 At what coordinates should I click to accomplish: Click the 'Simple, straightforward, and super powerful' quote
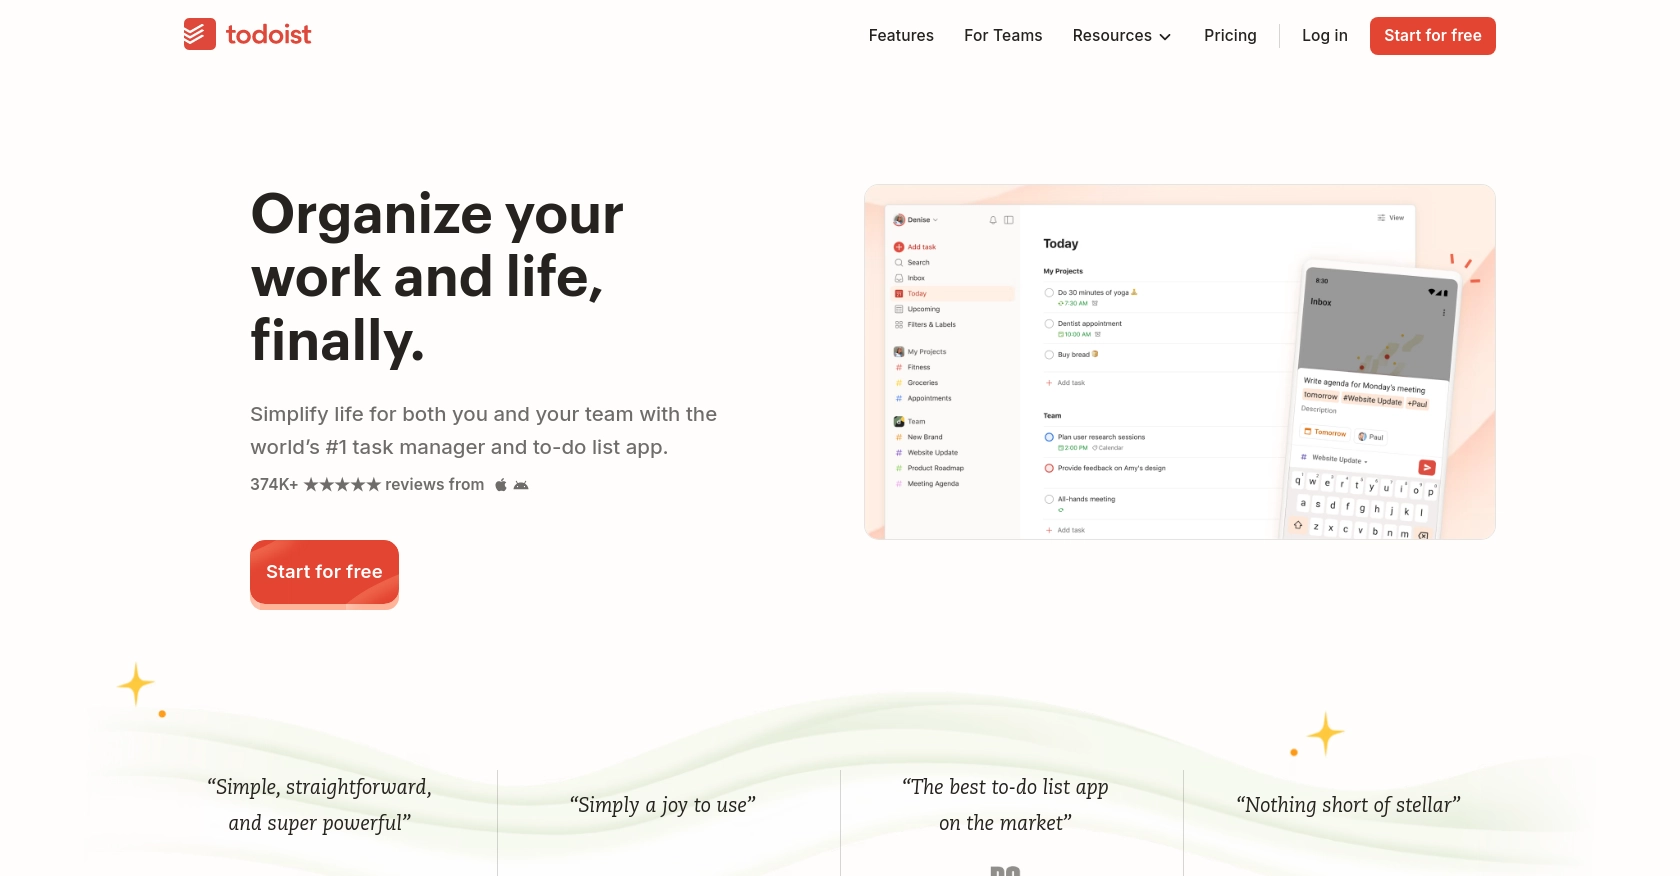click(320, 805)
